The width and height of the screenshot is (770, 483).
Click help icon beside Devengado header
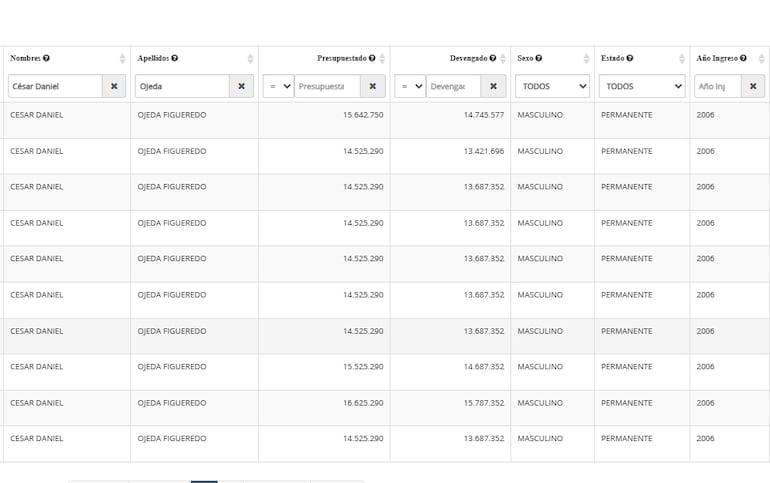point(494,59)
